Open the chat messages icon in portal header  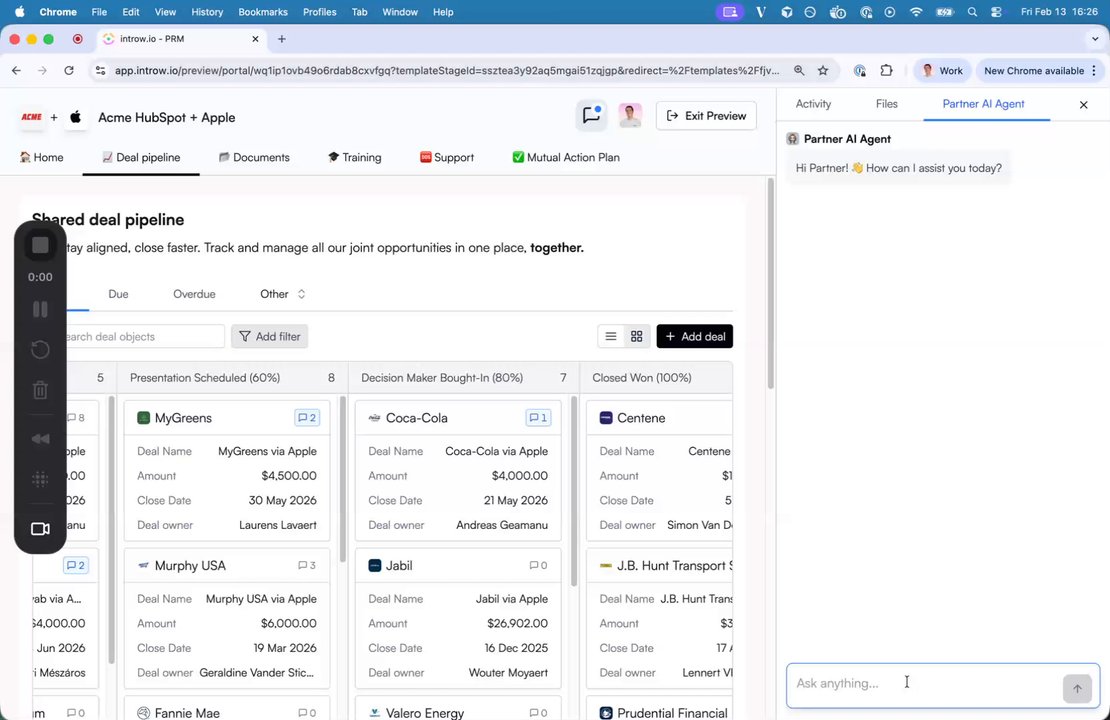click(591, 115)
